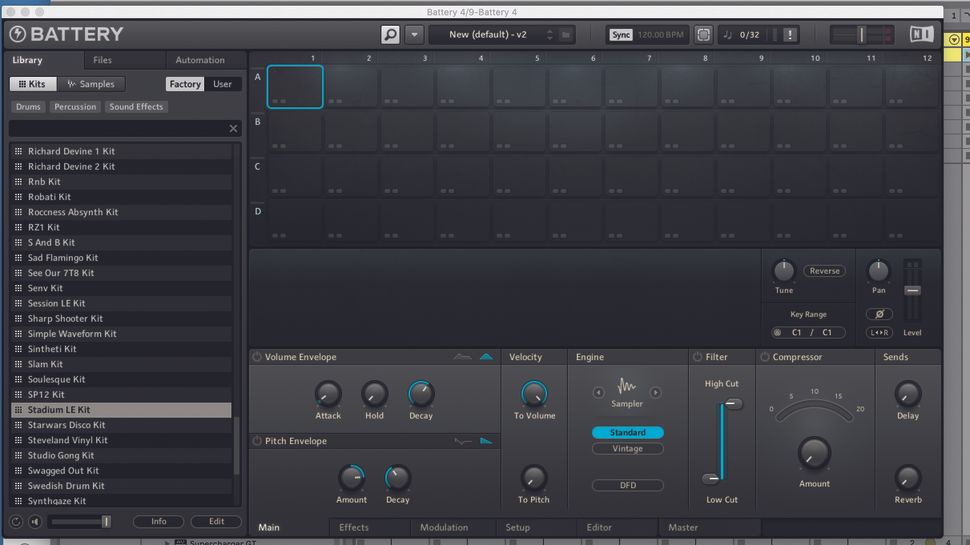Select AHDSR envelope shape icon

pyautogui.click(x=461, y=357)
